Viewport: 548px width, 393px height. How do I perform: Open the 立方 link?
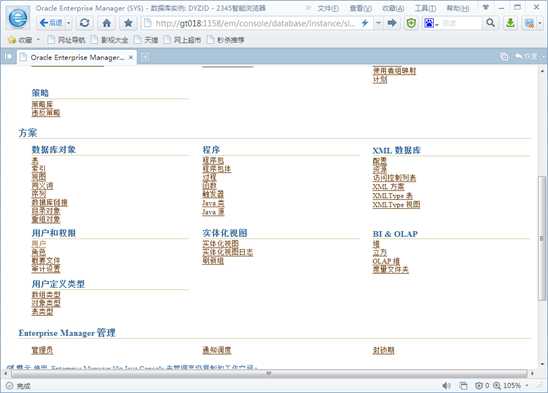[380, 252]
